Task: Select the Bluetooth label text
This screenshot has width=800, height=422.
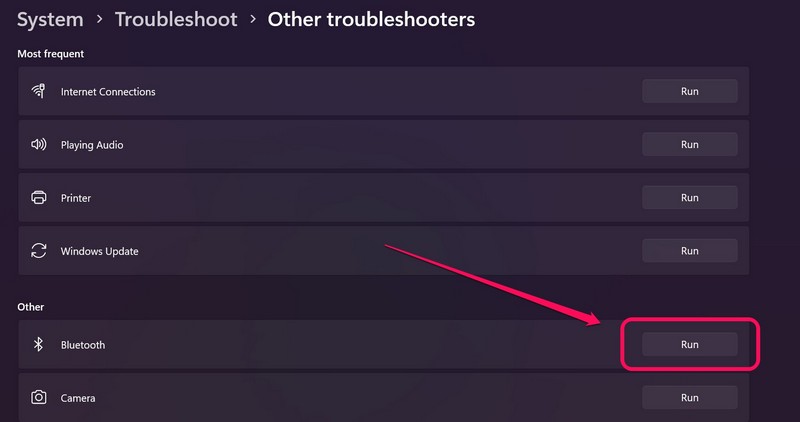Action: pyautogui.click(x=83, y=345)
